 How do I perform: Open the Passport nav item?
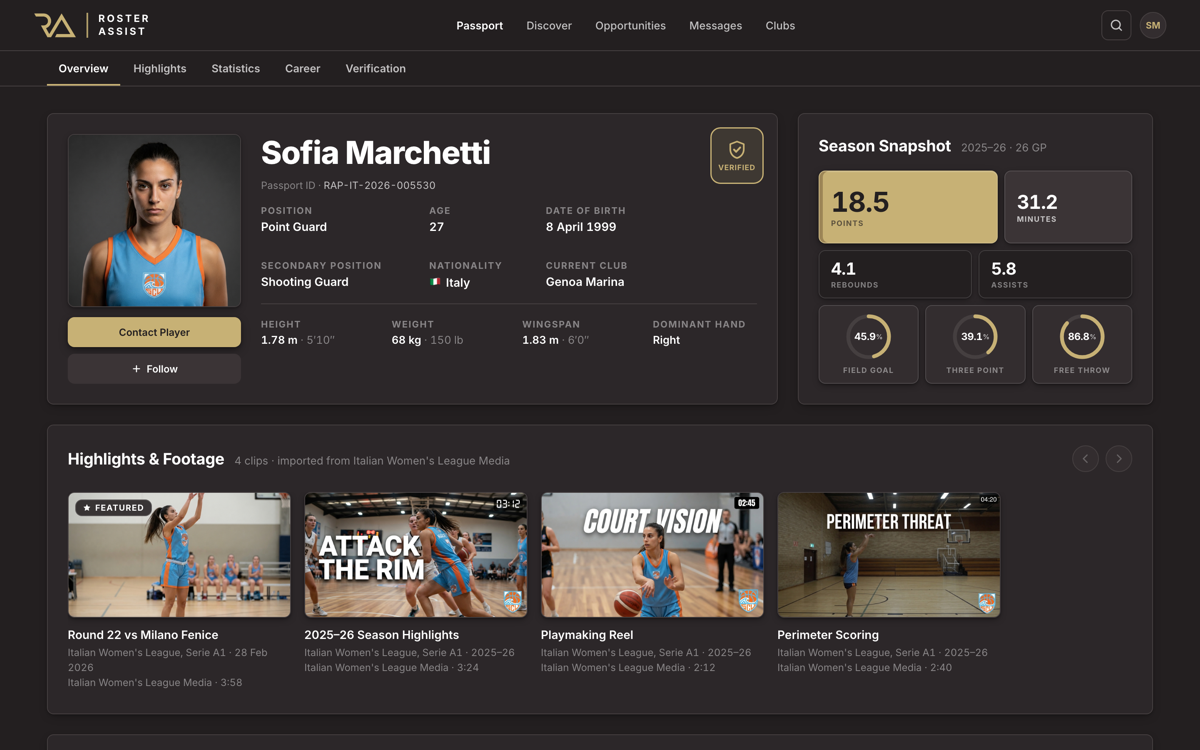(480, 25)
